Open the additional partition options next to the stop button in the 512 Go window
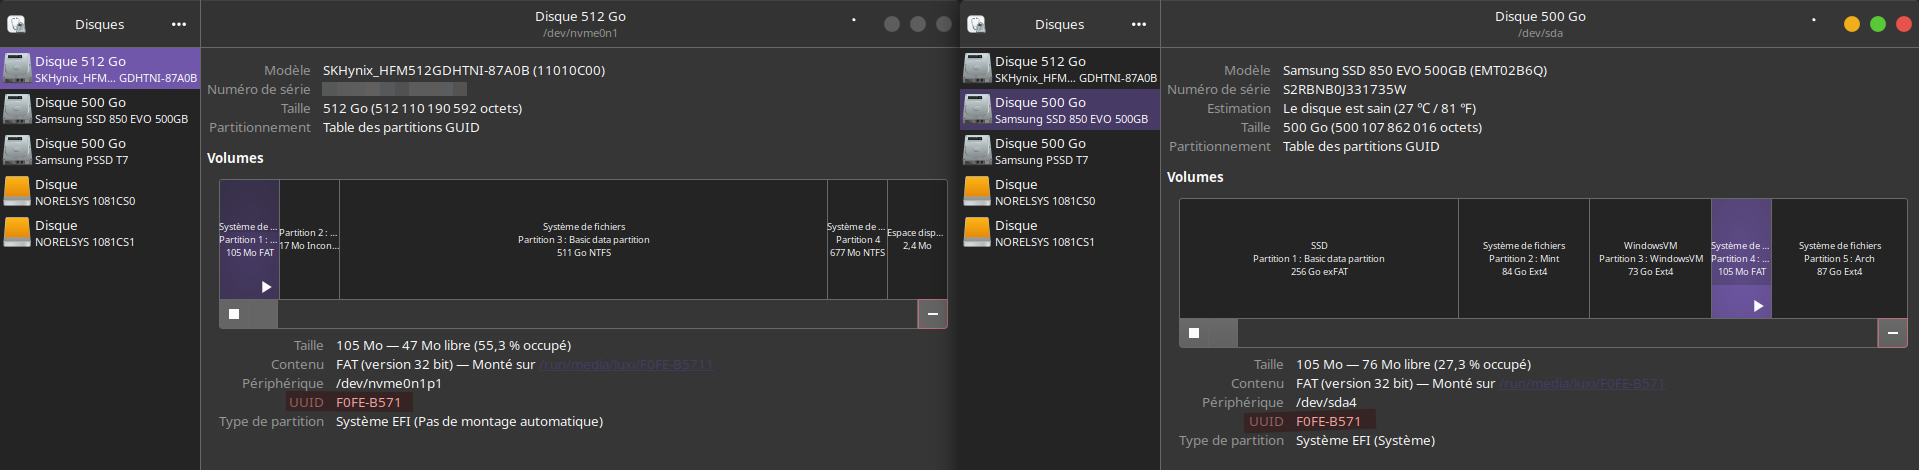This screenshot has height=470, width=1919. click(x=263, y=314)
